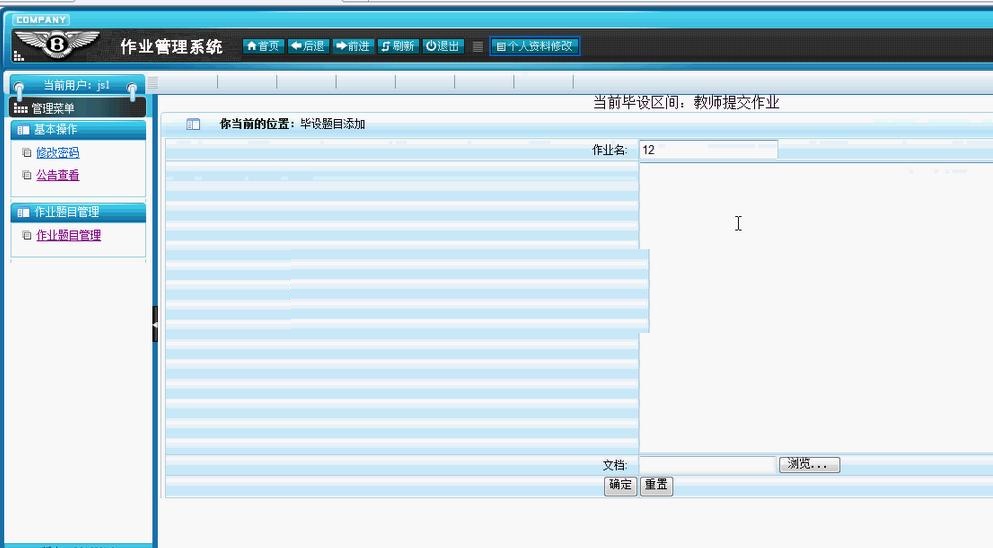The image size is (993, 548).
Task: Click the page icon beside 修改密码
Action: click(x=27, y=153)
